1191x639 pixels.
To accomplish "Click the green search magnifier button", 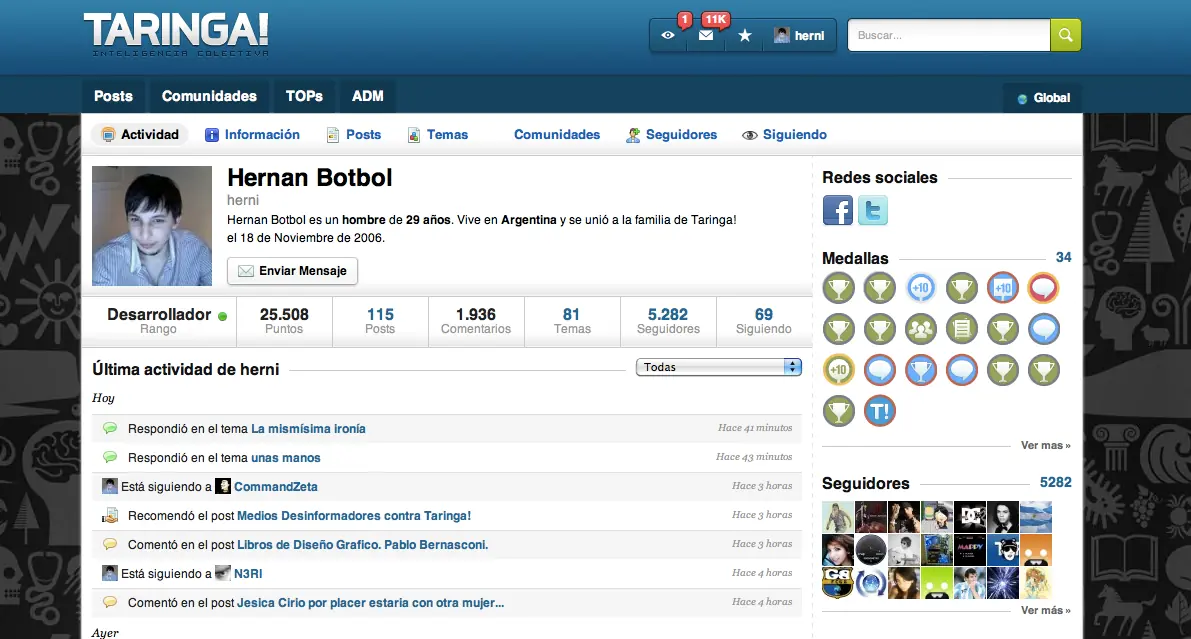I will point(1065,35).
